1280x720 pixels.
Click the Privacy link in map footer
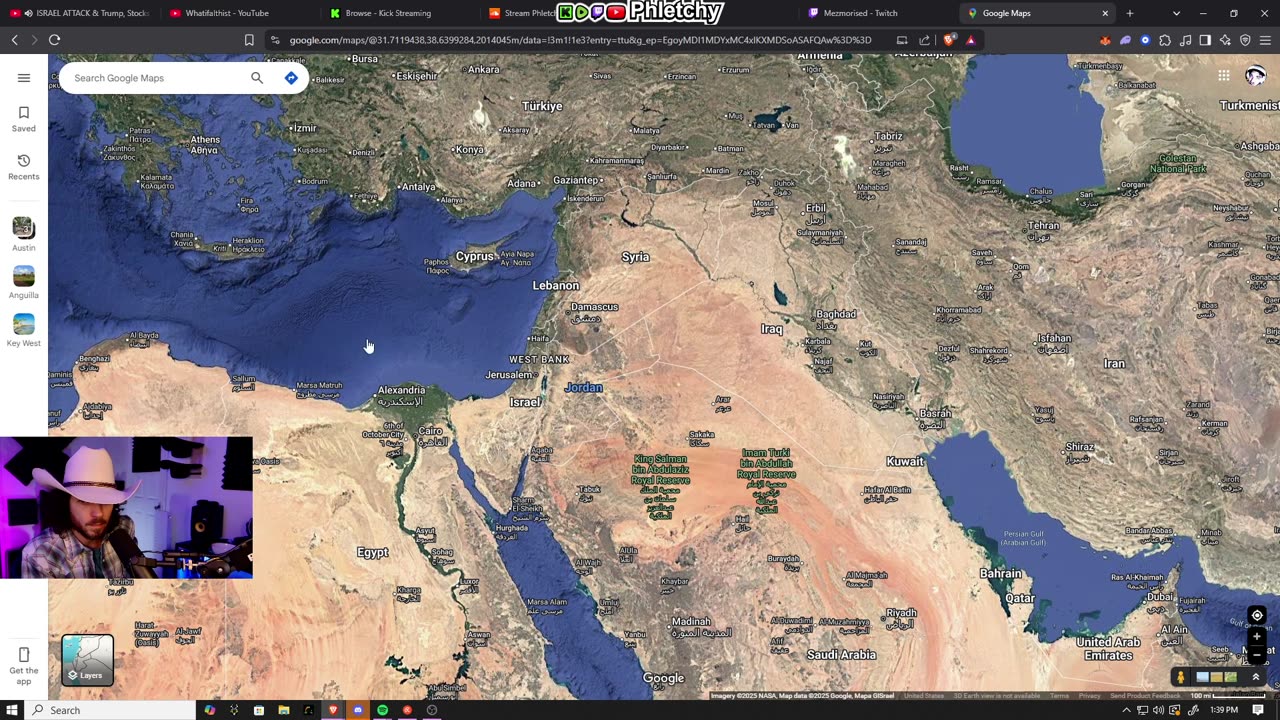[x=1089, y=696]
